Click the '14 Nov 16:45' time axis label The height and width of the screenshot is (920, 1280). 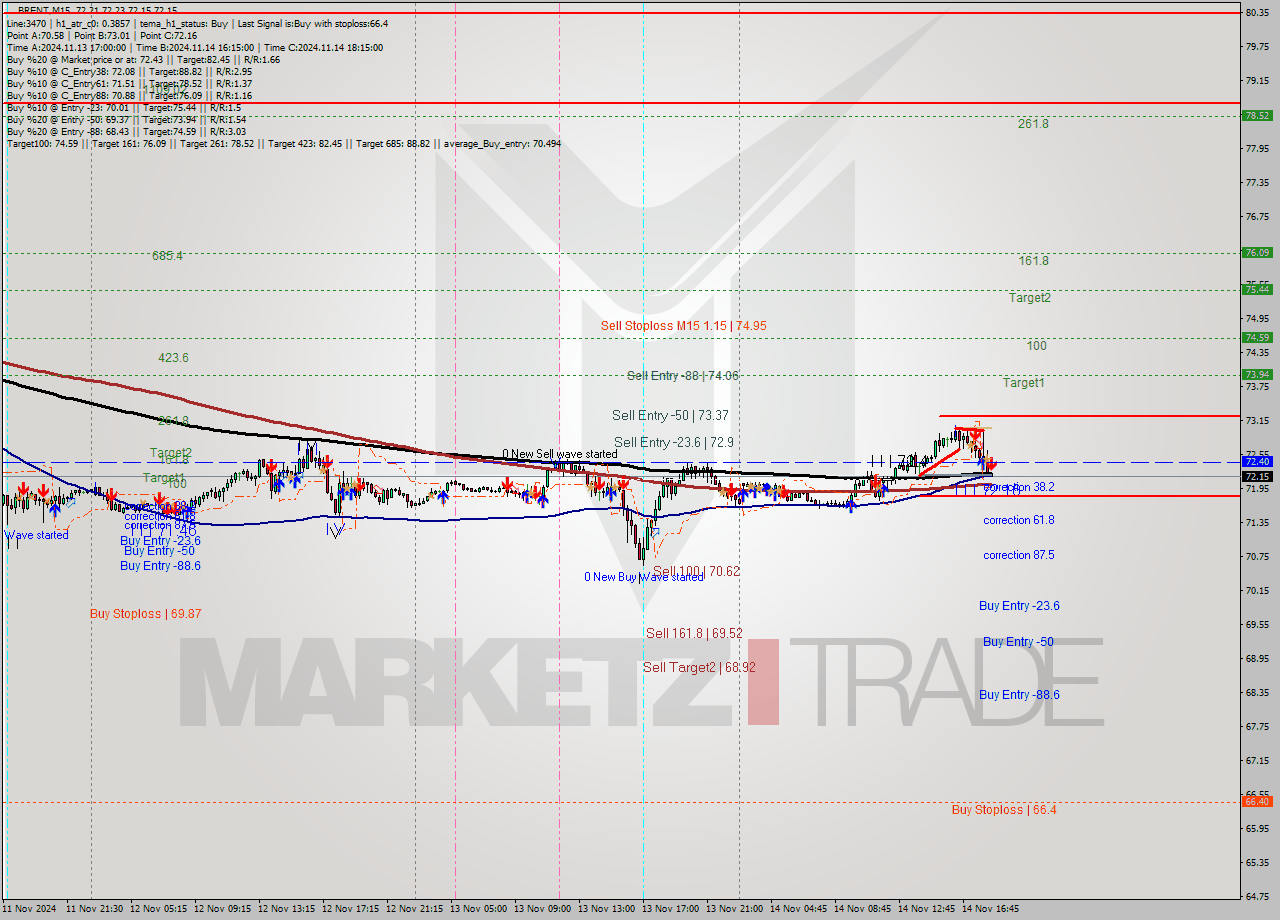click(x=990, y=909)
